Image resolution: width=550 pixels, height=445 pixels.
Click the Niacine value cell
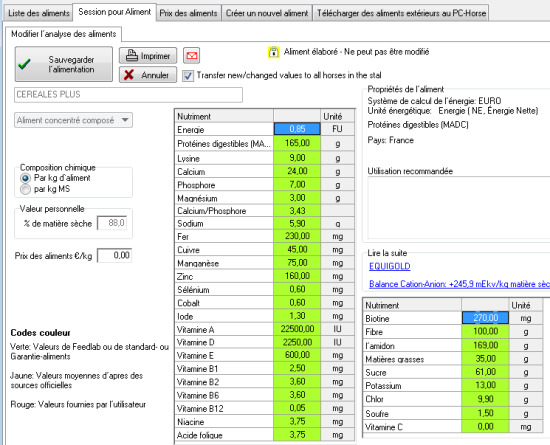pyautogui.click(x=297, y=422)
